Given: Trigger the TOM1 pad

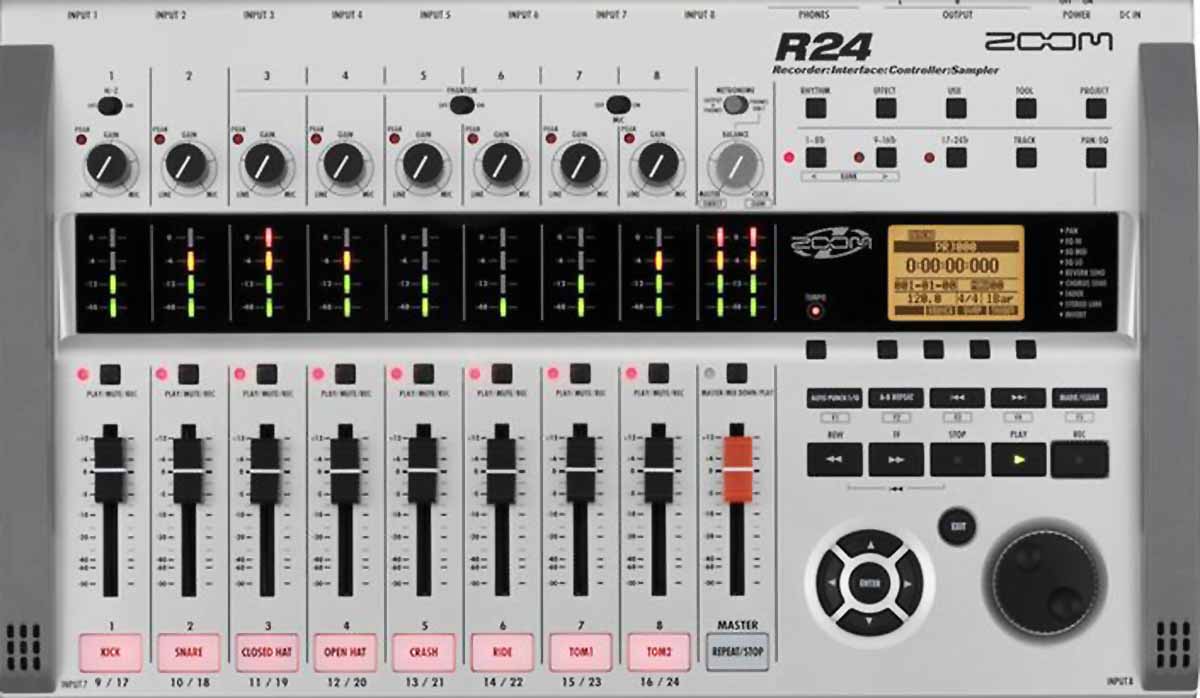Looking at the screenshot, I should [x=580, y=653].
